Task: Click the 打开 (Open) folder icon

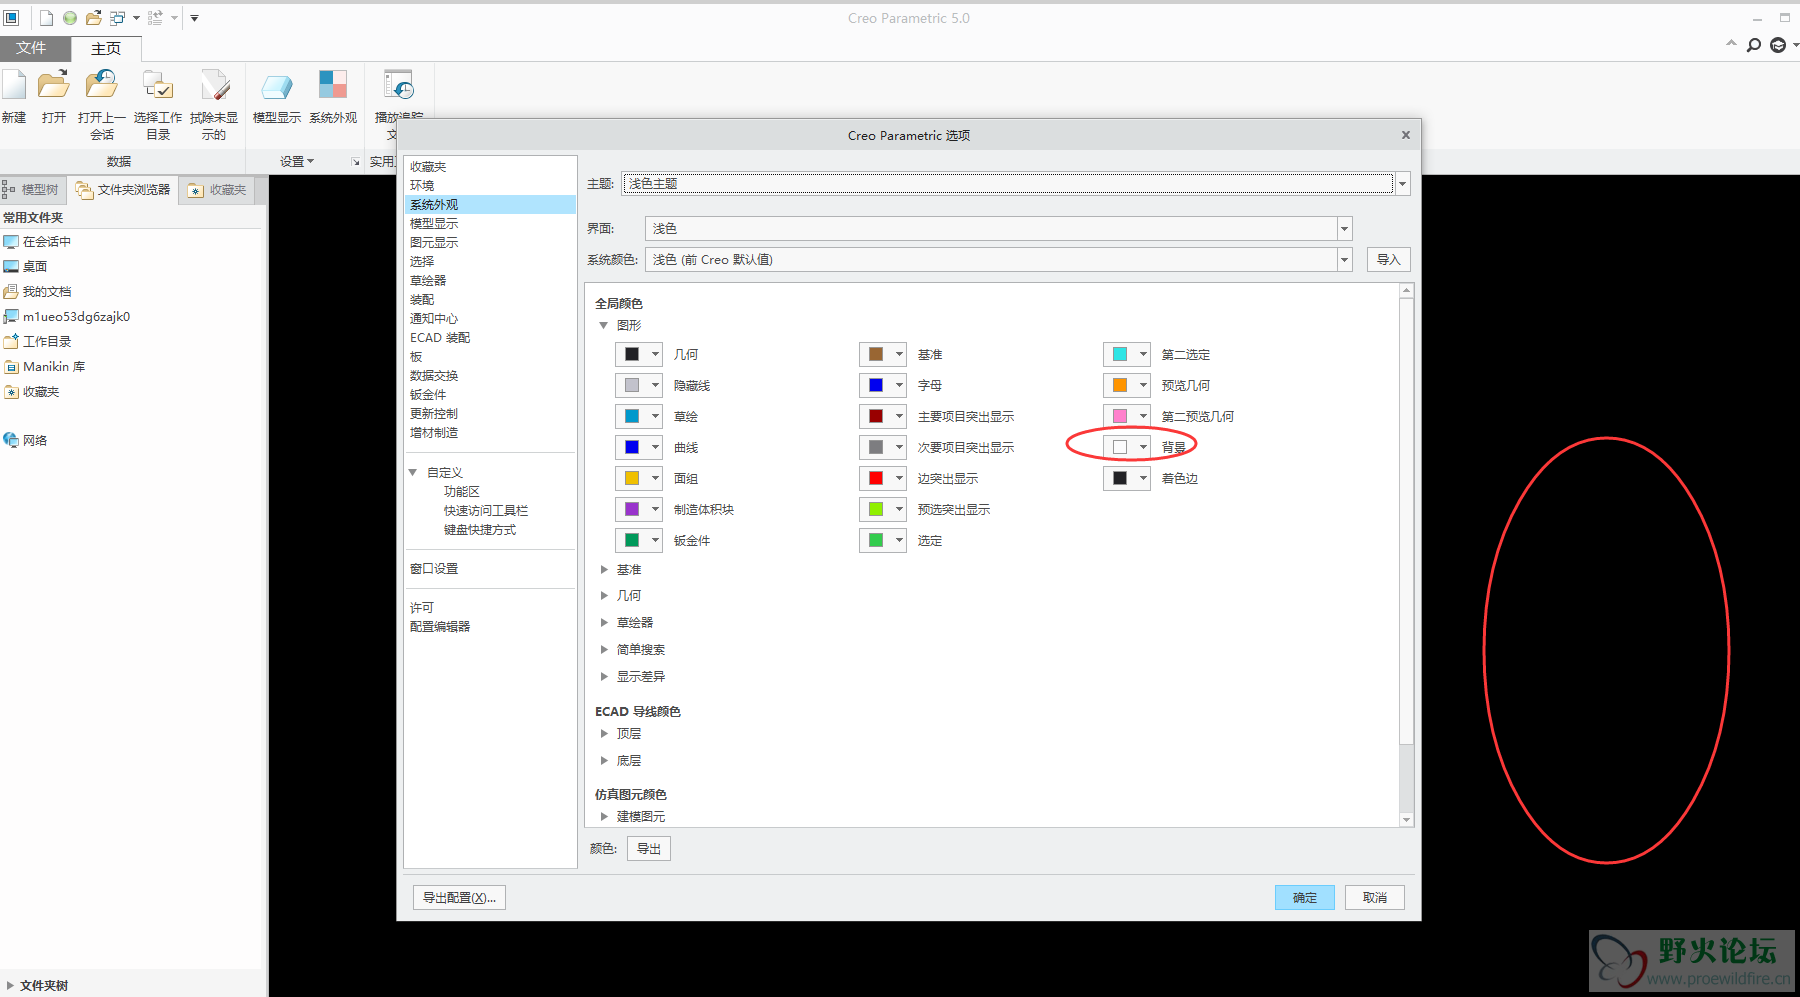Action: click(x=54, y=86)
